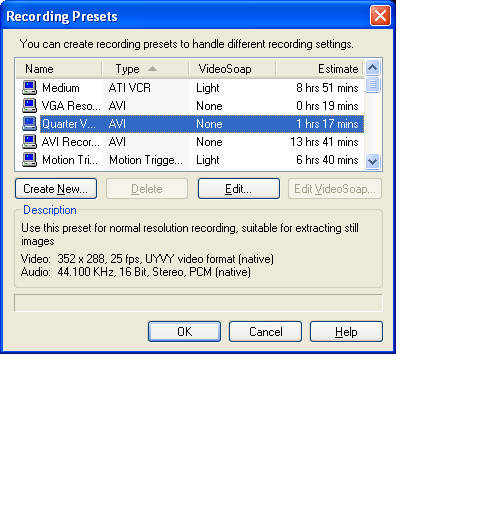Click the 8 hrs 51 mins estimate
492x513 pixels.
(x=327, y=88)
